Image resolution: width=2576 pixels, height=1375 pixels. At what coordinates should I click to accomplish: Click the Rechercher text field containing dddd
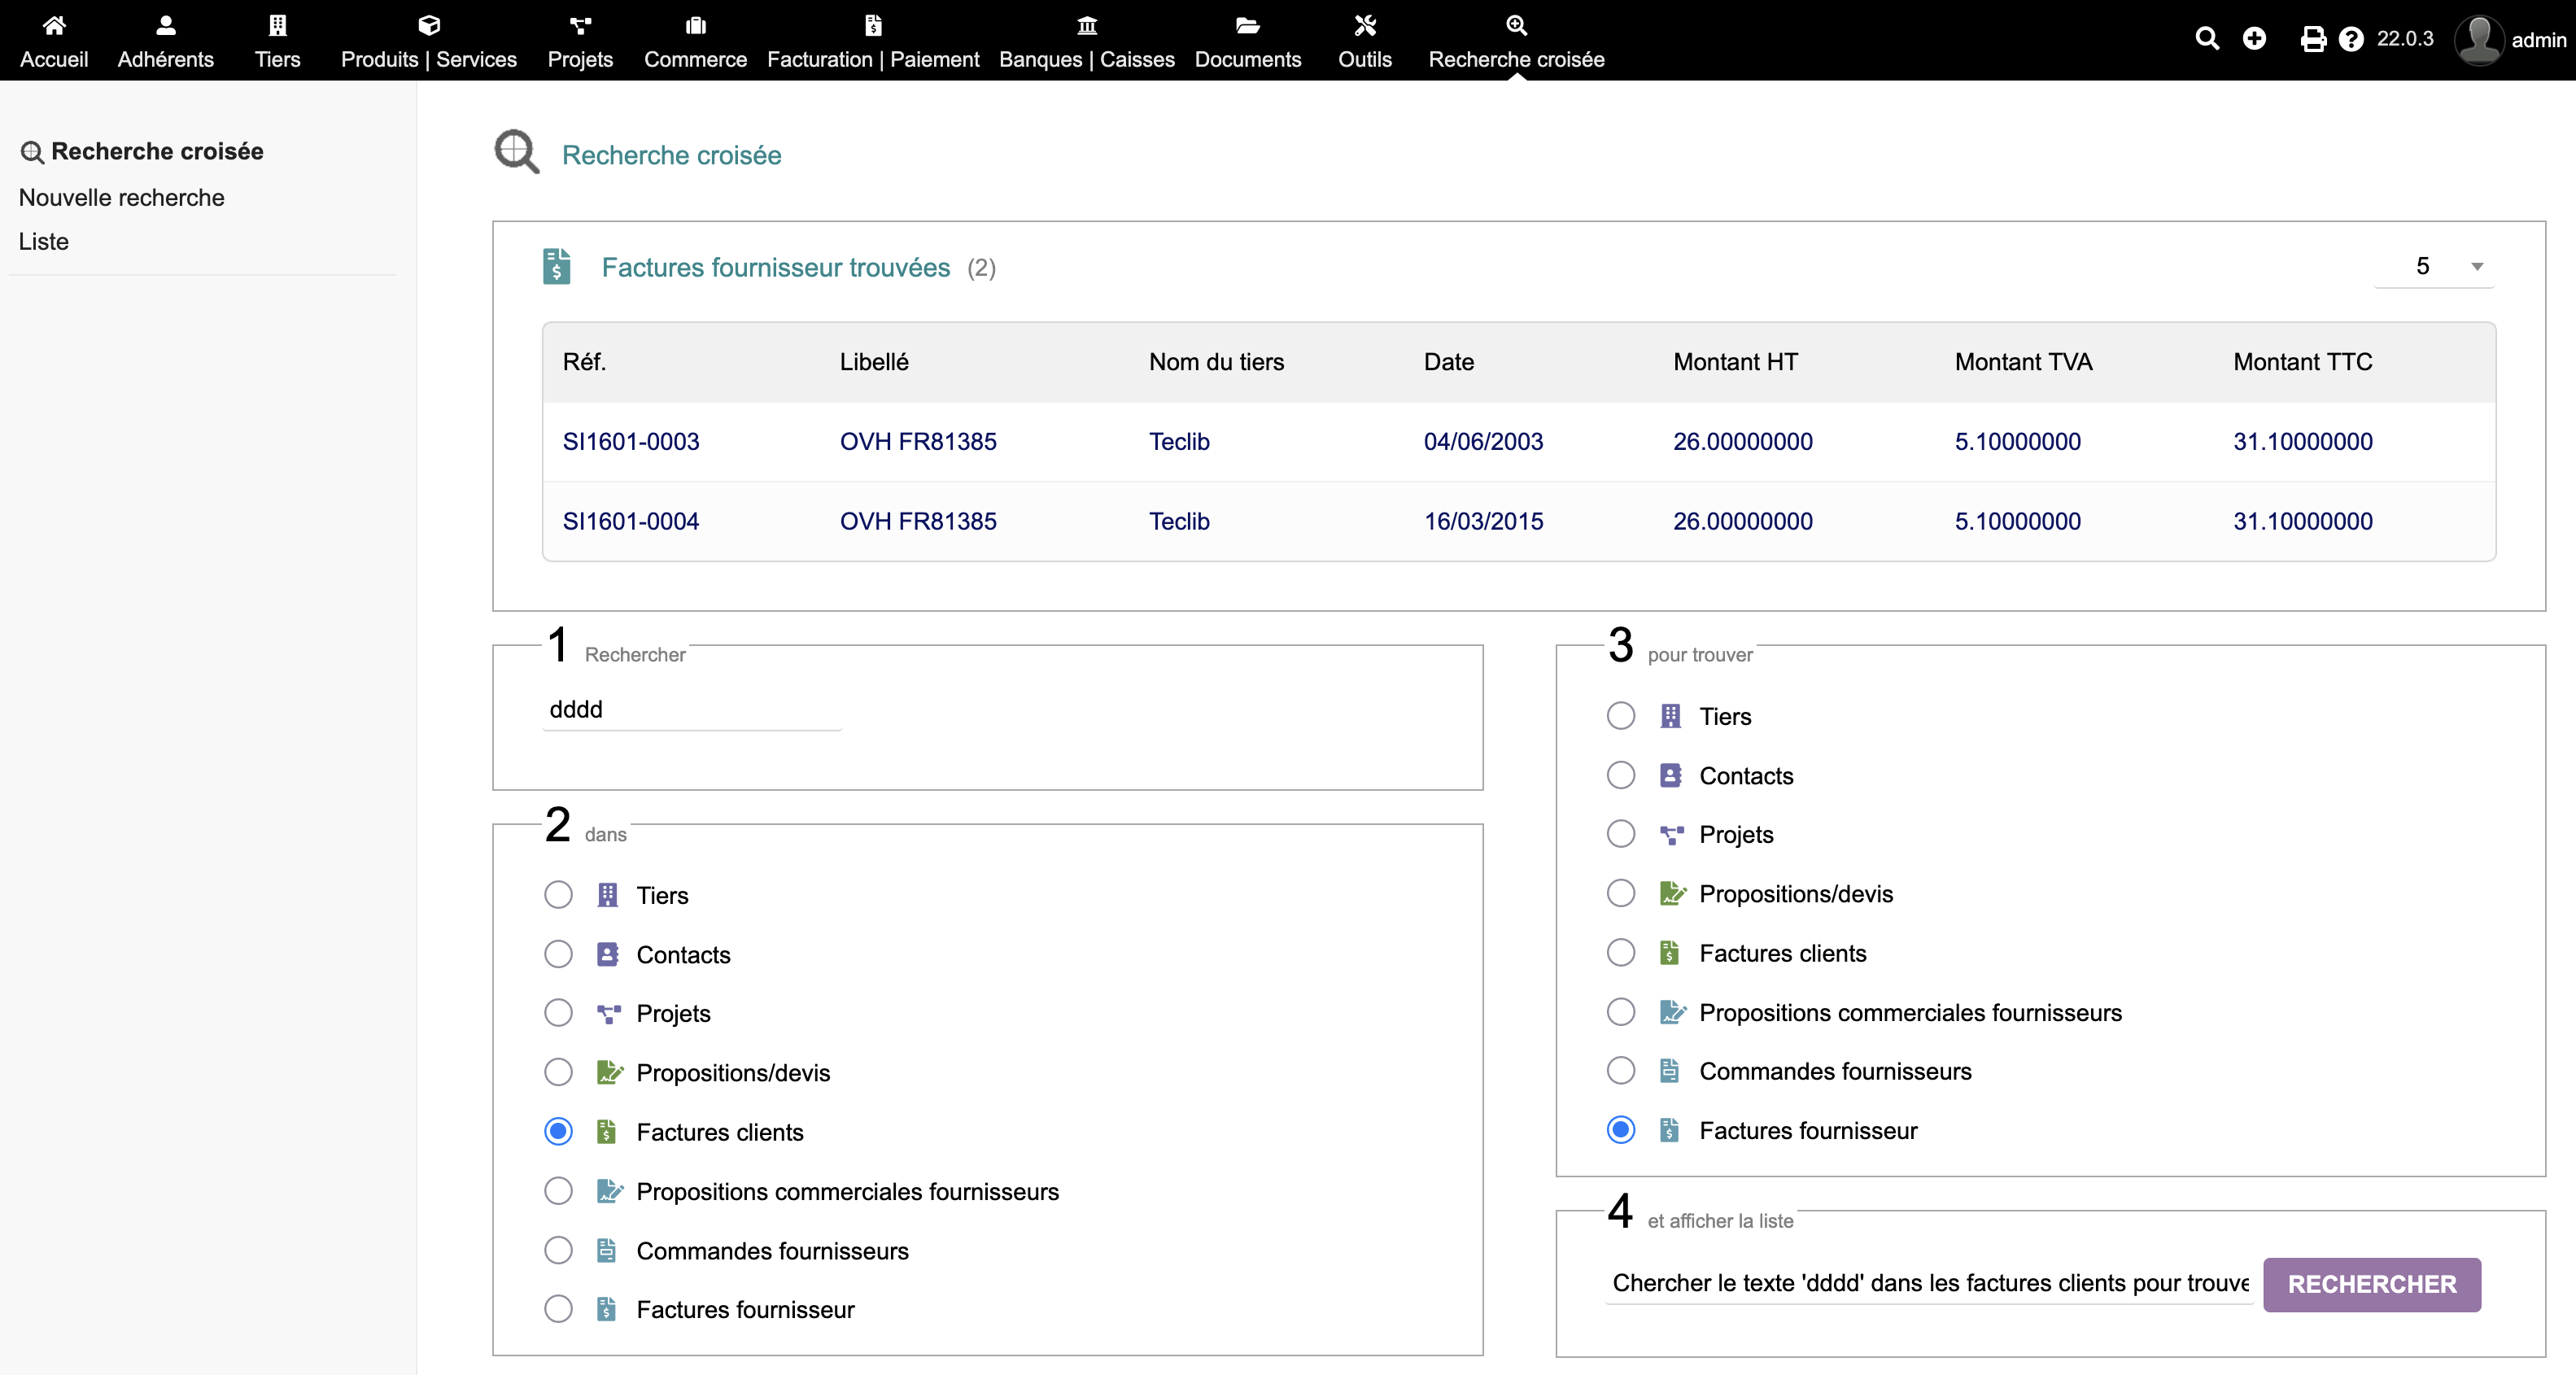click(691, 709)
